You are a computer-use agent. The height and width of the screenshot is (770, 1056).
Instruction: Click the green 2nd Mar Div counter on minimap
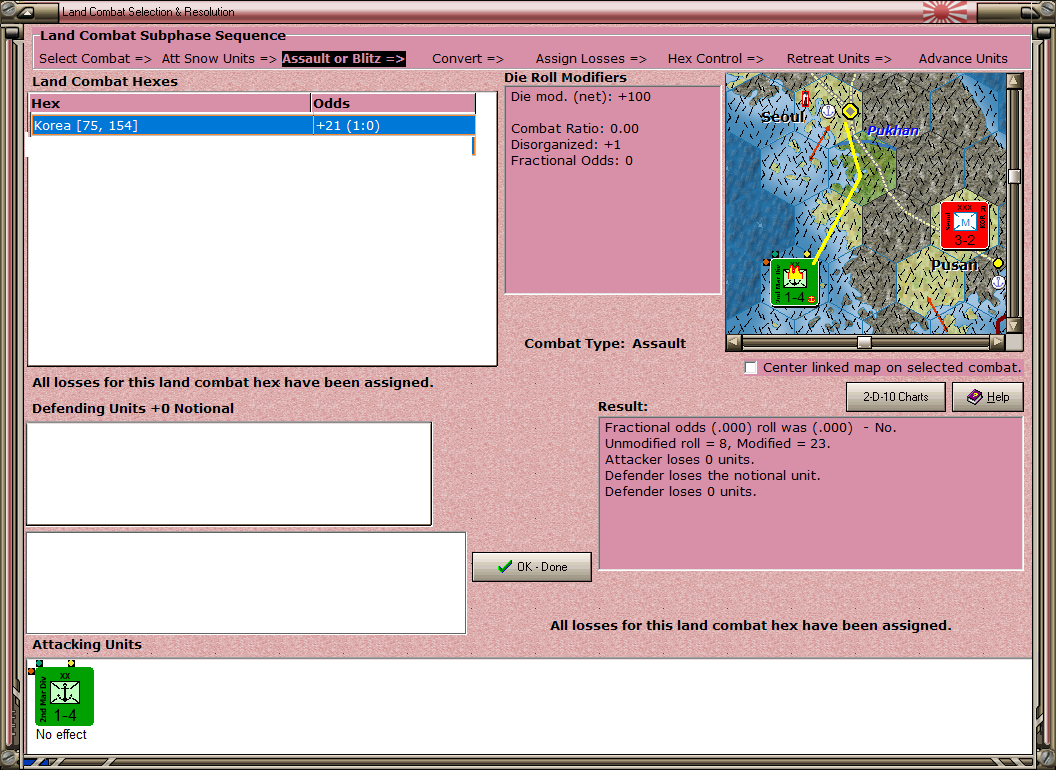[x=794, y=282]
